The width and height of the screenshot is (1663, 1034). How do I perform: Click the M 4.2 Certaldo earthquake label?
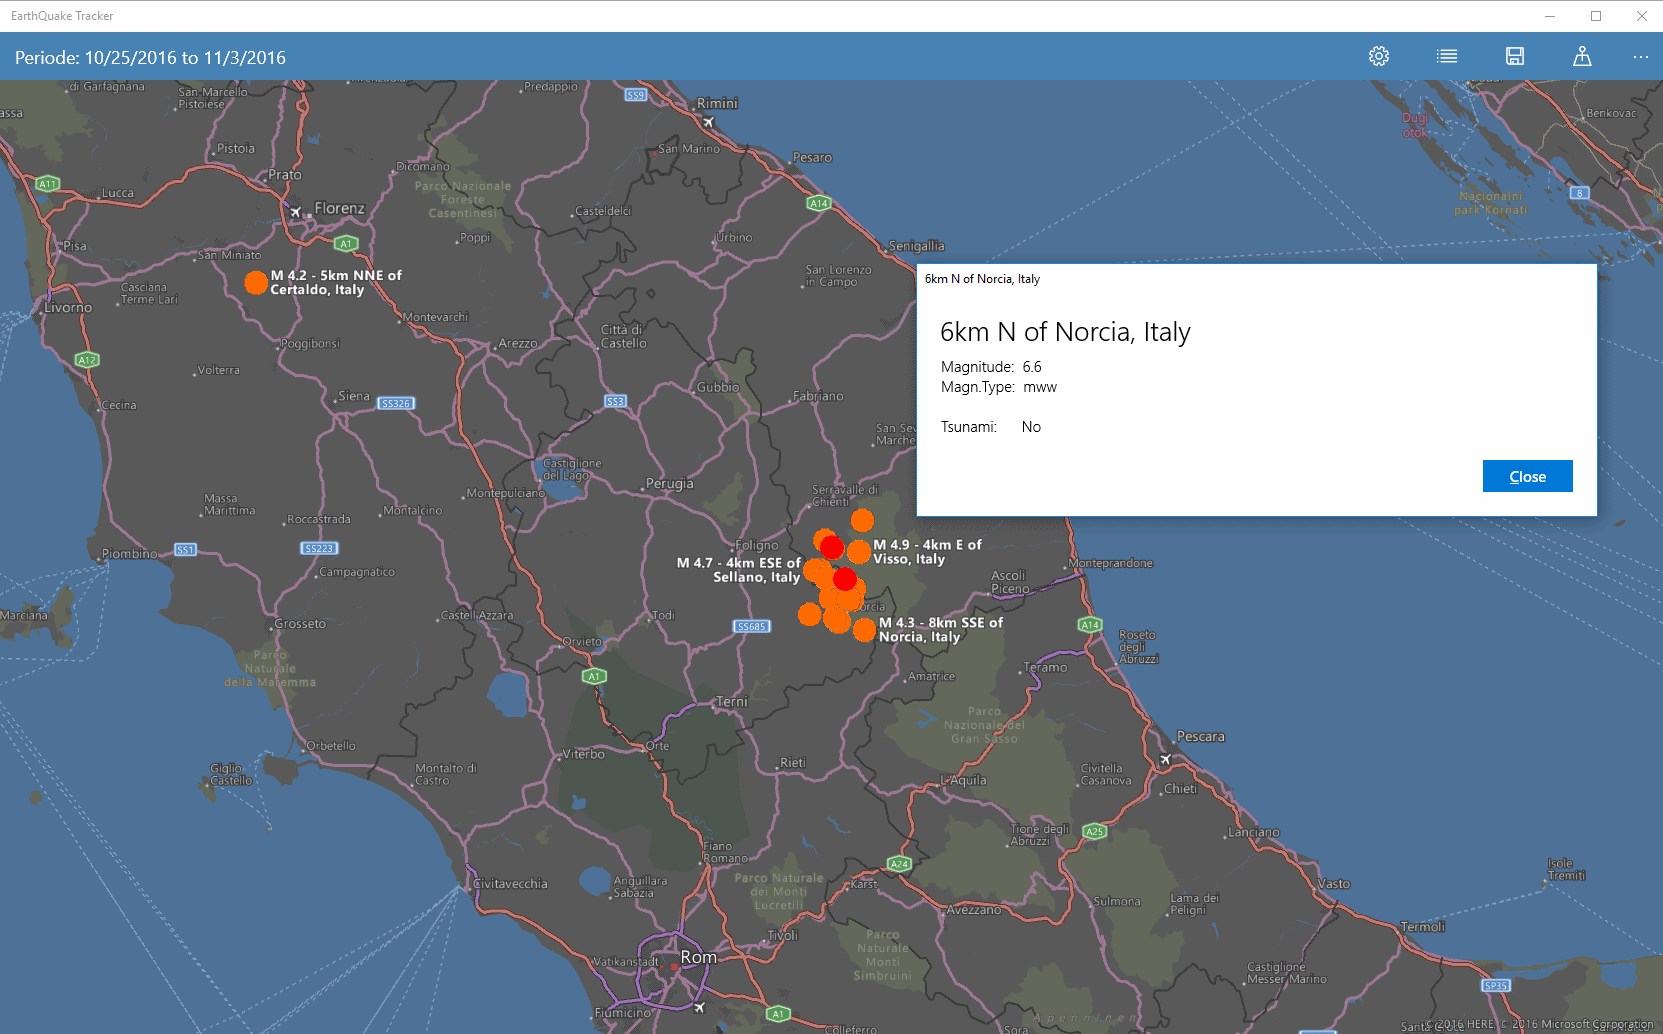click(336, 282)
